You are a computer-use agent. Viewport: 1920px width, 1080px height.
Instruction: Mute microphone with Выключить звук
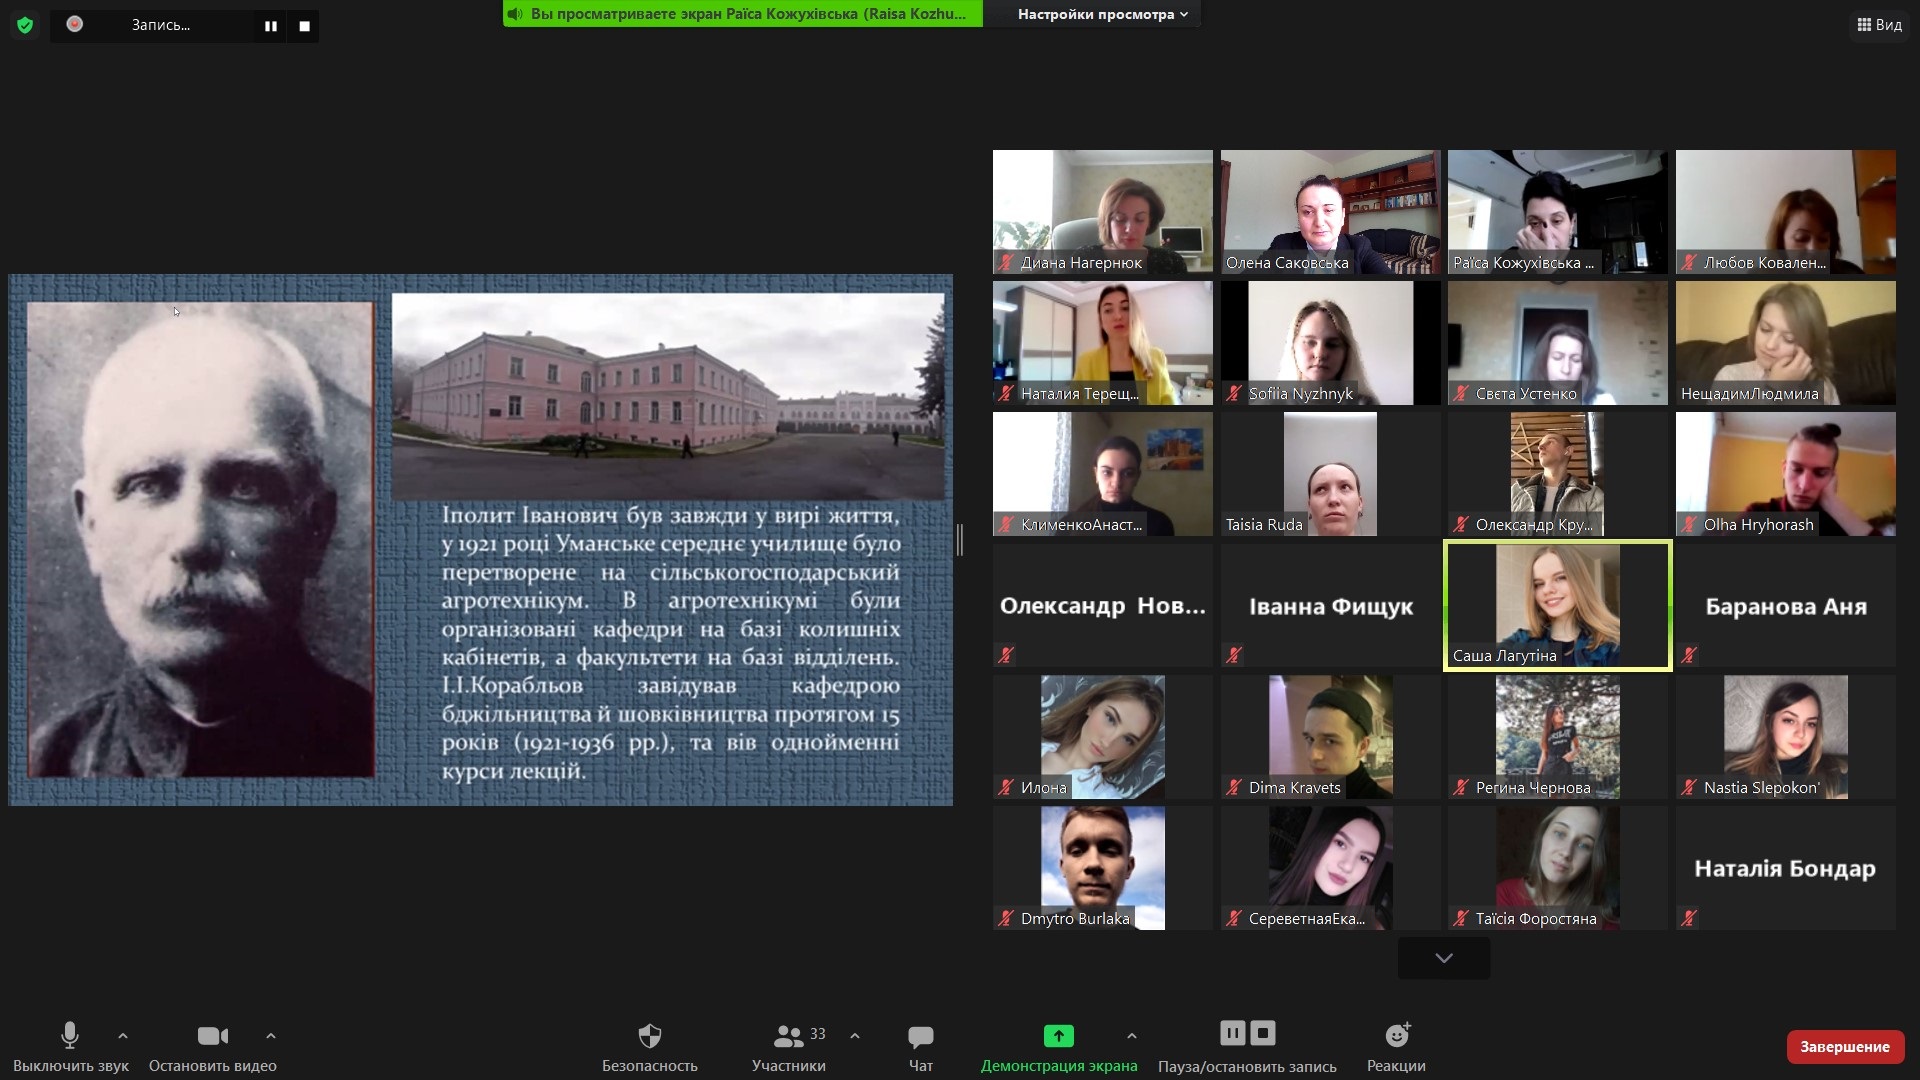tap(70, 1046)
